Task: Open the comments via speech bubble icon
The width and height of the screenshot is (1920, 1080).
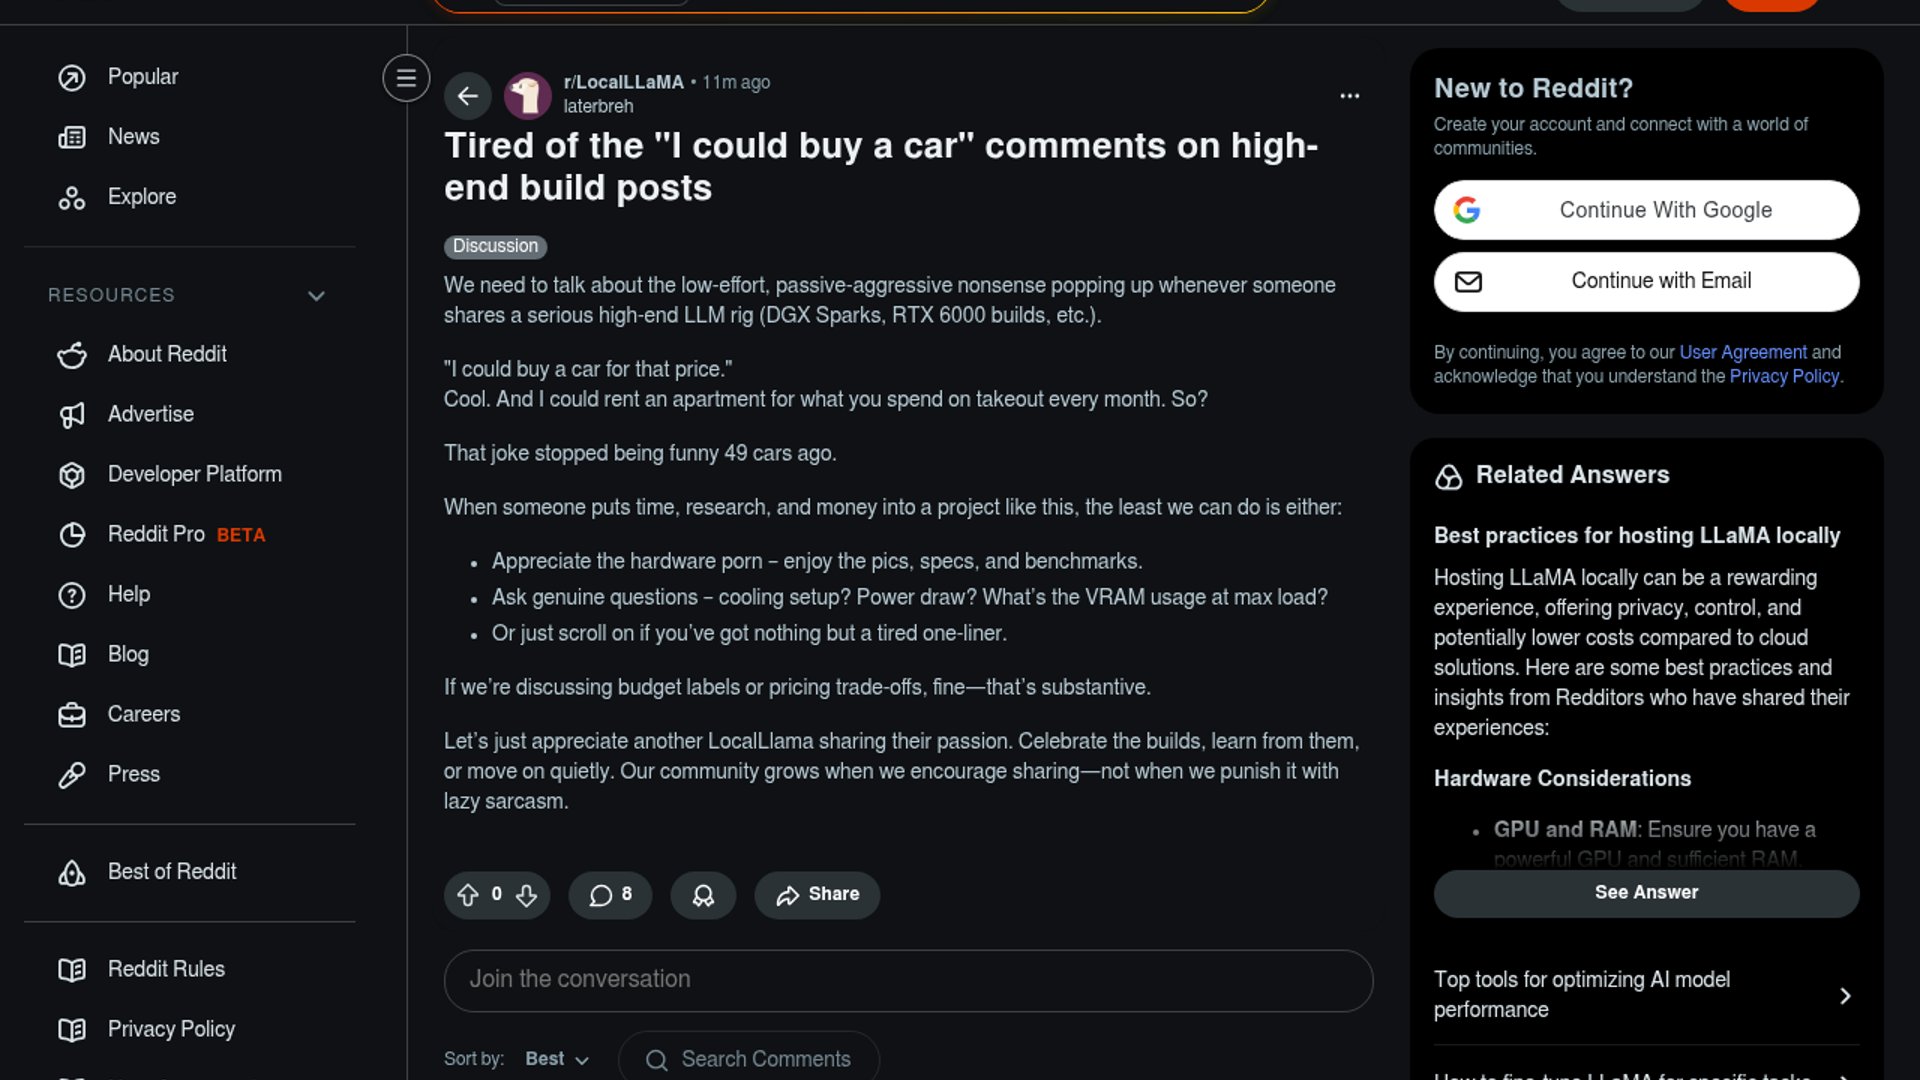Action: point(610,895)
